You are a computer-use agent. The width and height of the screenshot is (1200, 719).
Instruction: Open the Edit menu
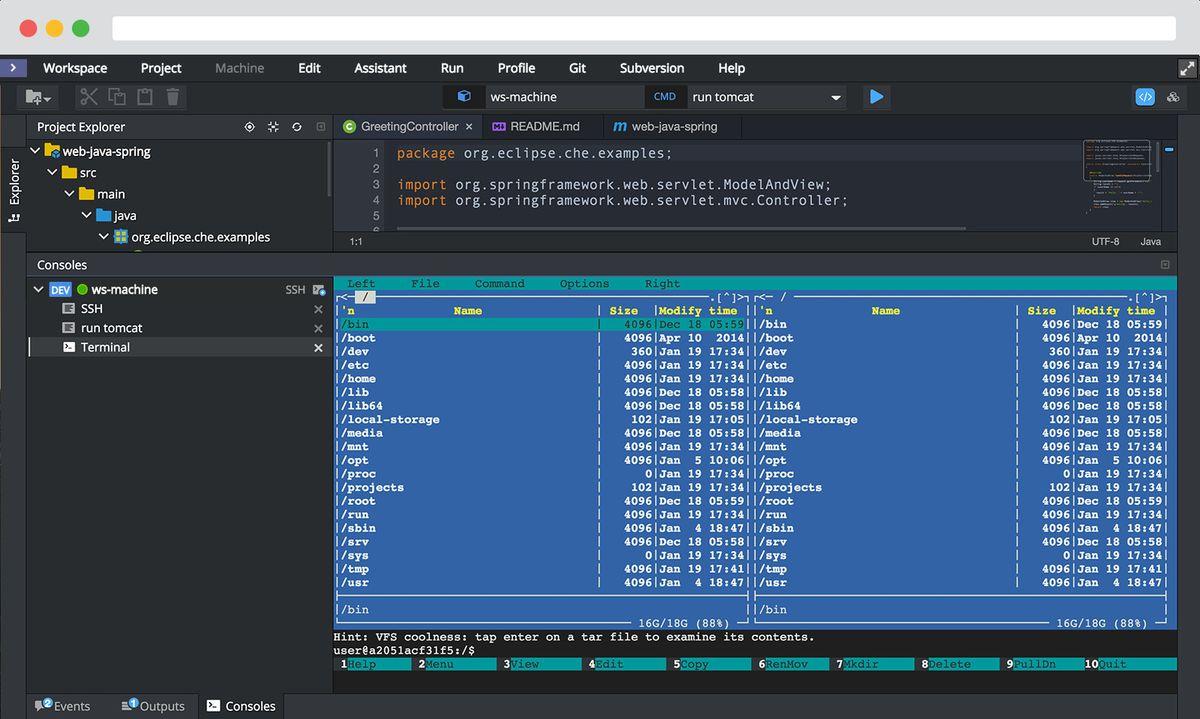pyautogui.click(x=310, y=68)
